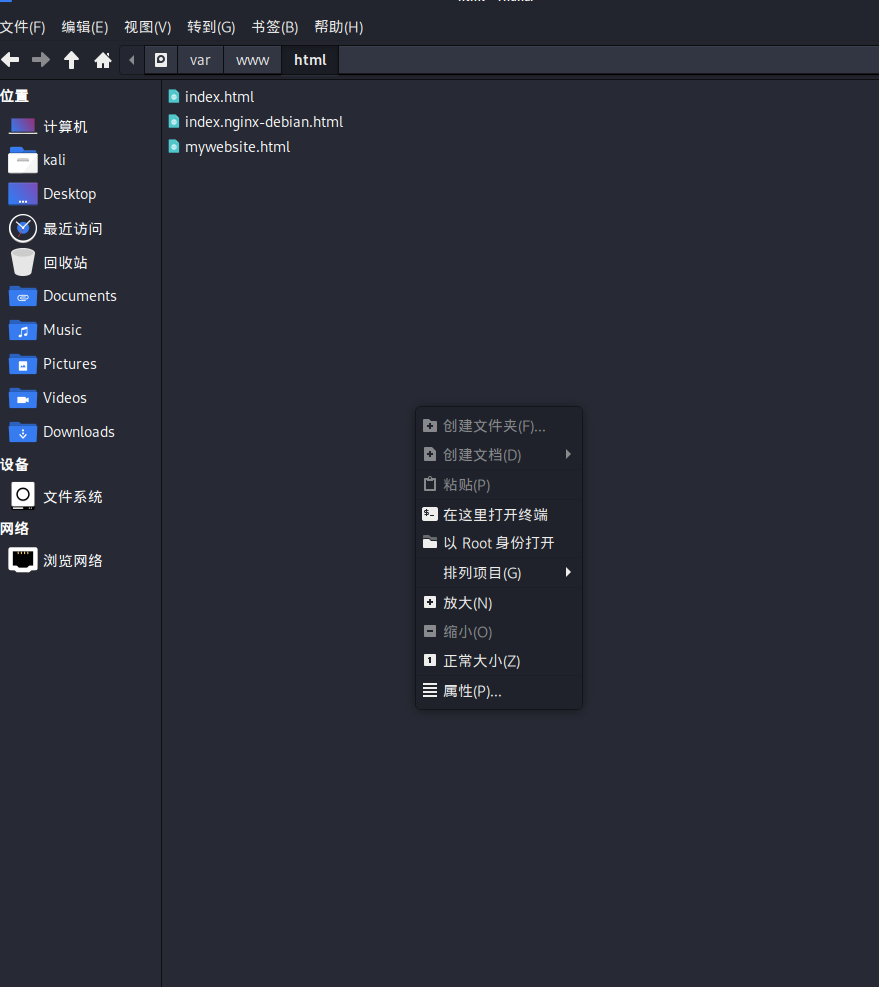Choose 创建文件夹(F)... in context menu
This screenshot has height=987, width=879.
click(x=499, y=426)
